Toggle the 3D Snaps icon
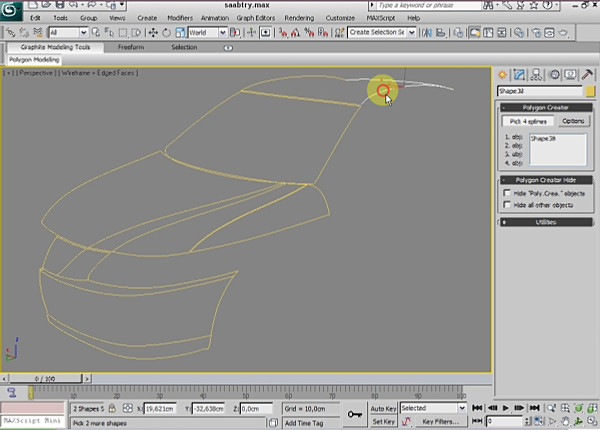The height and width of the screenshot is (430, 600). pos(282,33)
